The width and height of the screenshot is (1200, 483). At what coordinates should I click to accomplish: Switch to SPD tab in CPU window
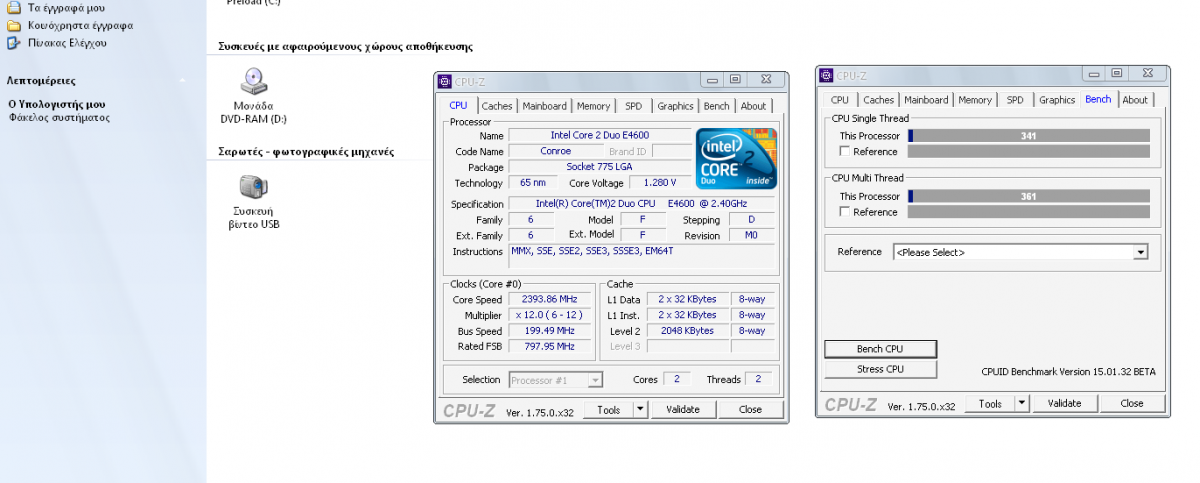634,106
